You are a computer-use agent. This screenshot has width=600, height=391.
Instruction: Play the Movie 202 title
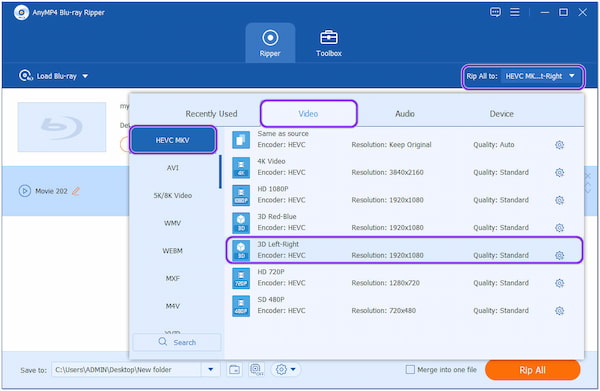click(24, 191)
